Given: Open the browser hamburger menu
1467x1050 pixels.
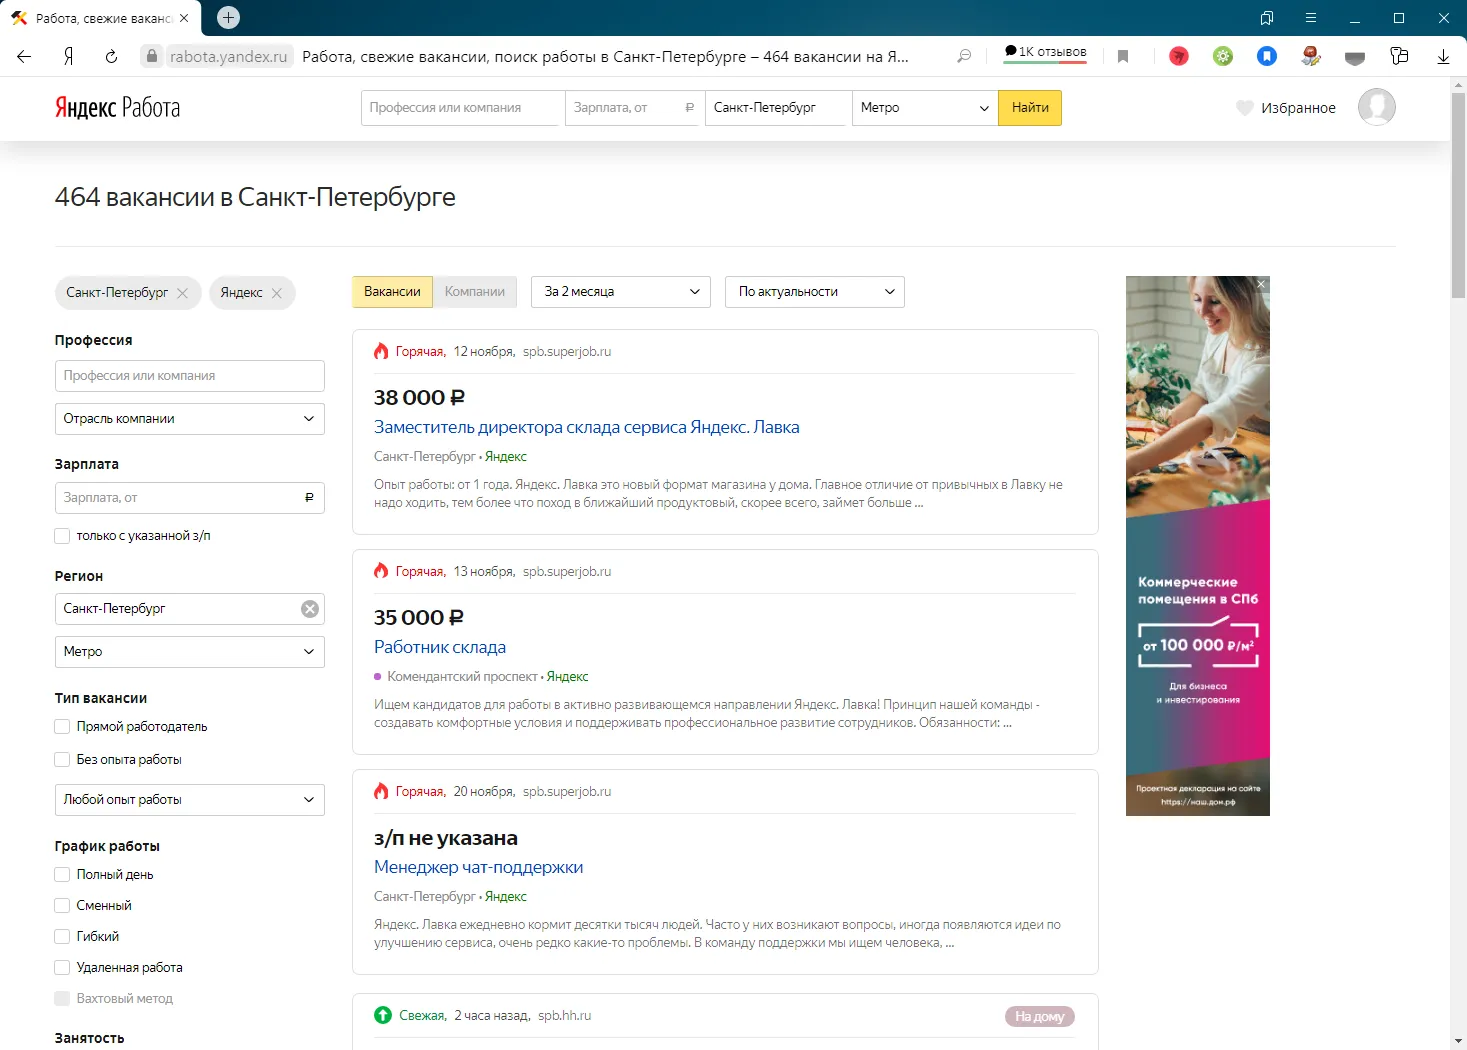Looking at the screenshot, I should tap(1310, 18).
